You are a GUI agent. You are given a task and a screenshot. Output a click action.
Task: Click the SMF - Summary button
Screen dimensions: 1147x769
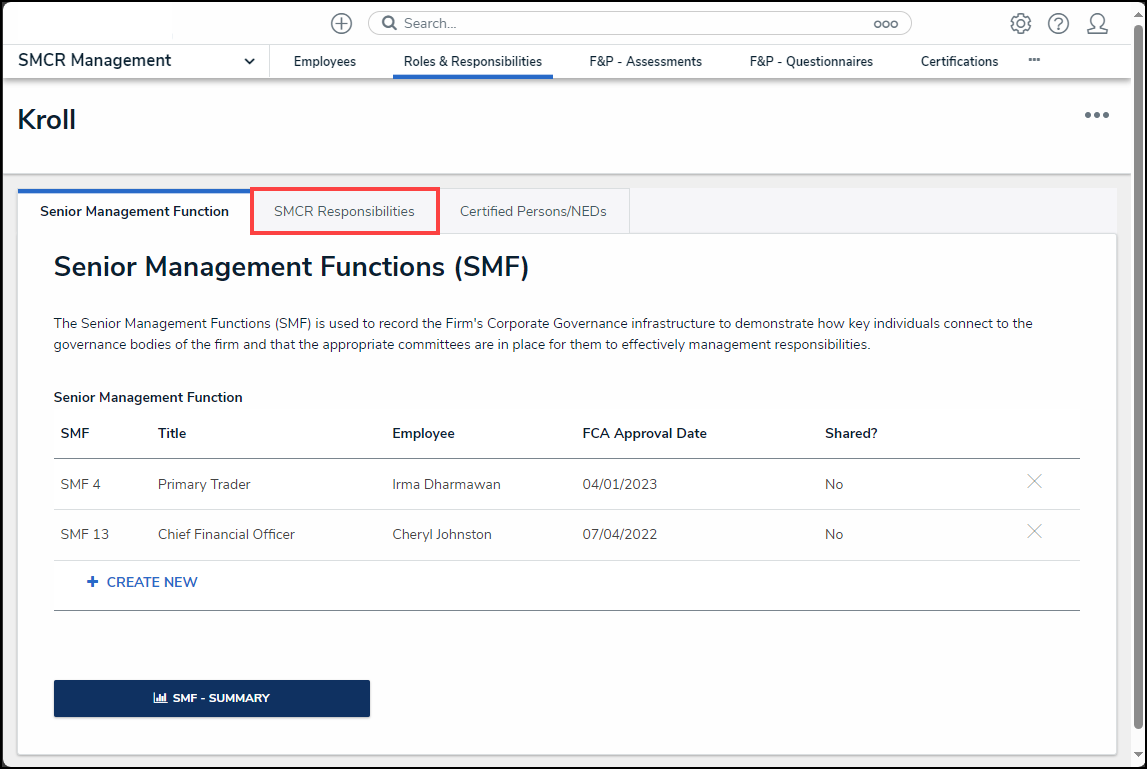[x=212, y=698]
